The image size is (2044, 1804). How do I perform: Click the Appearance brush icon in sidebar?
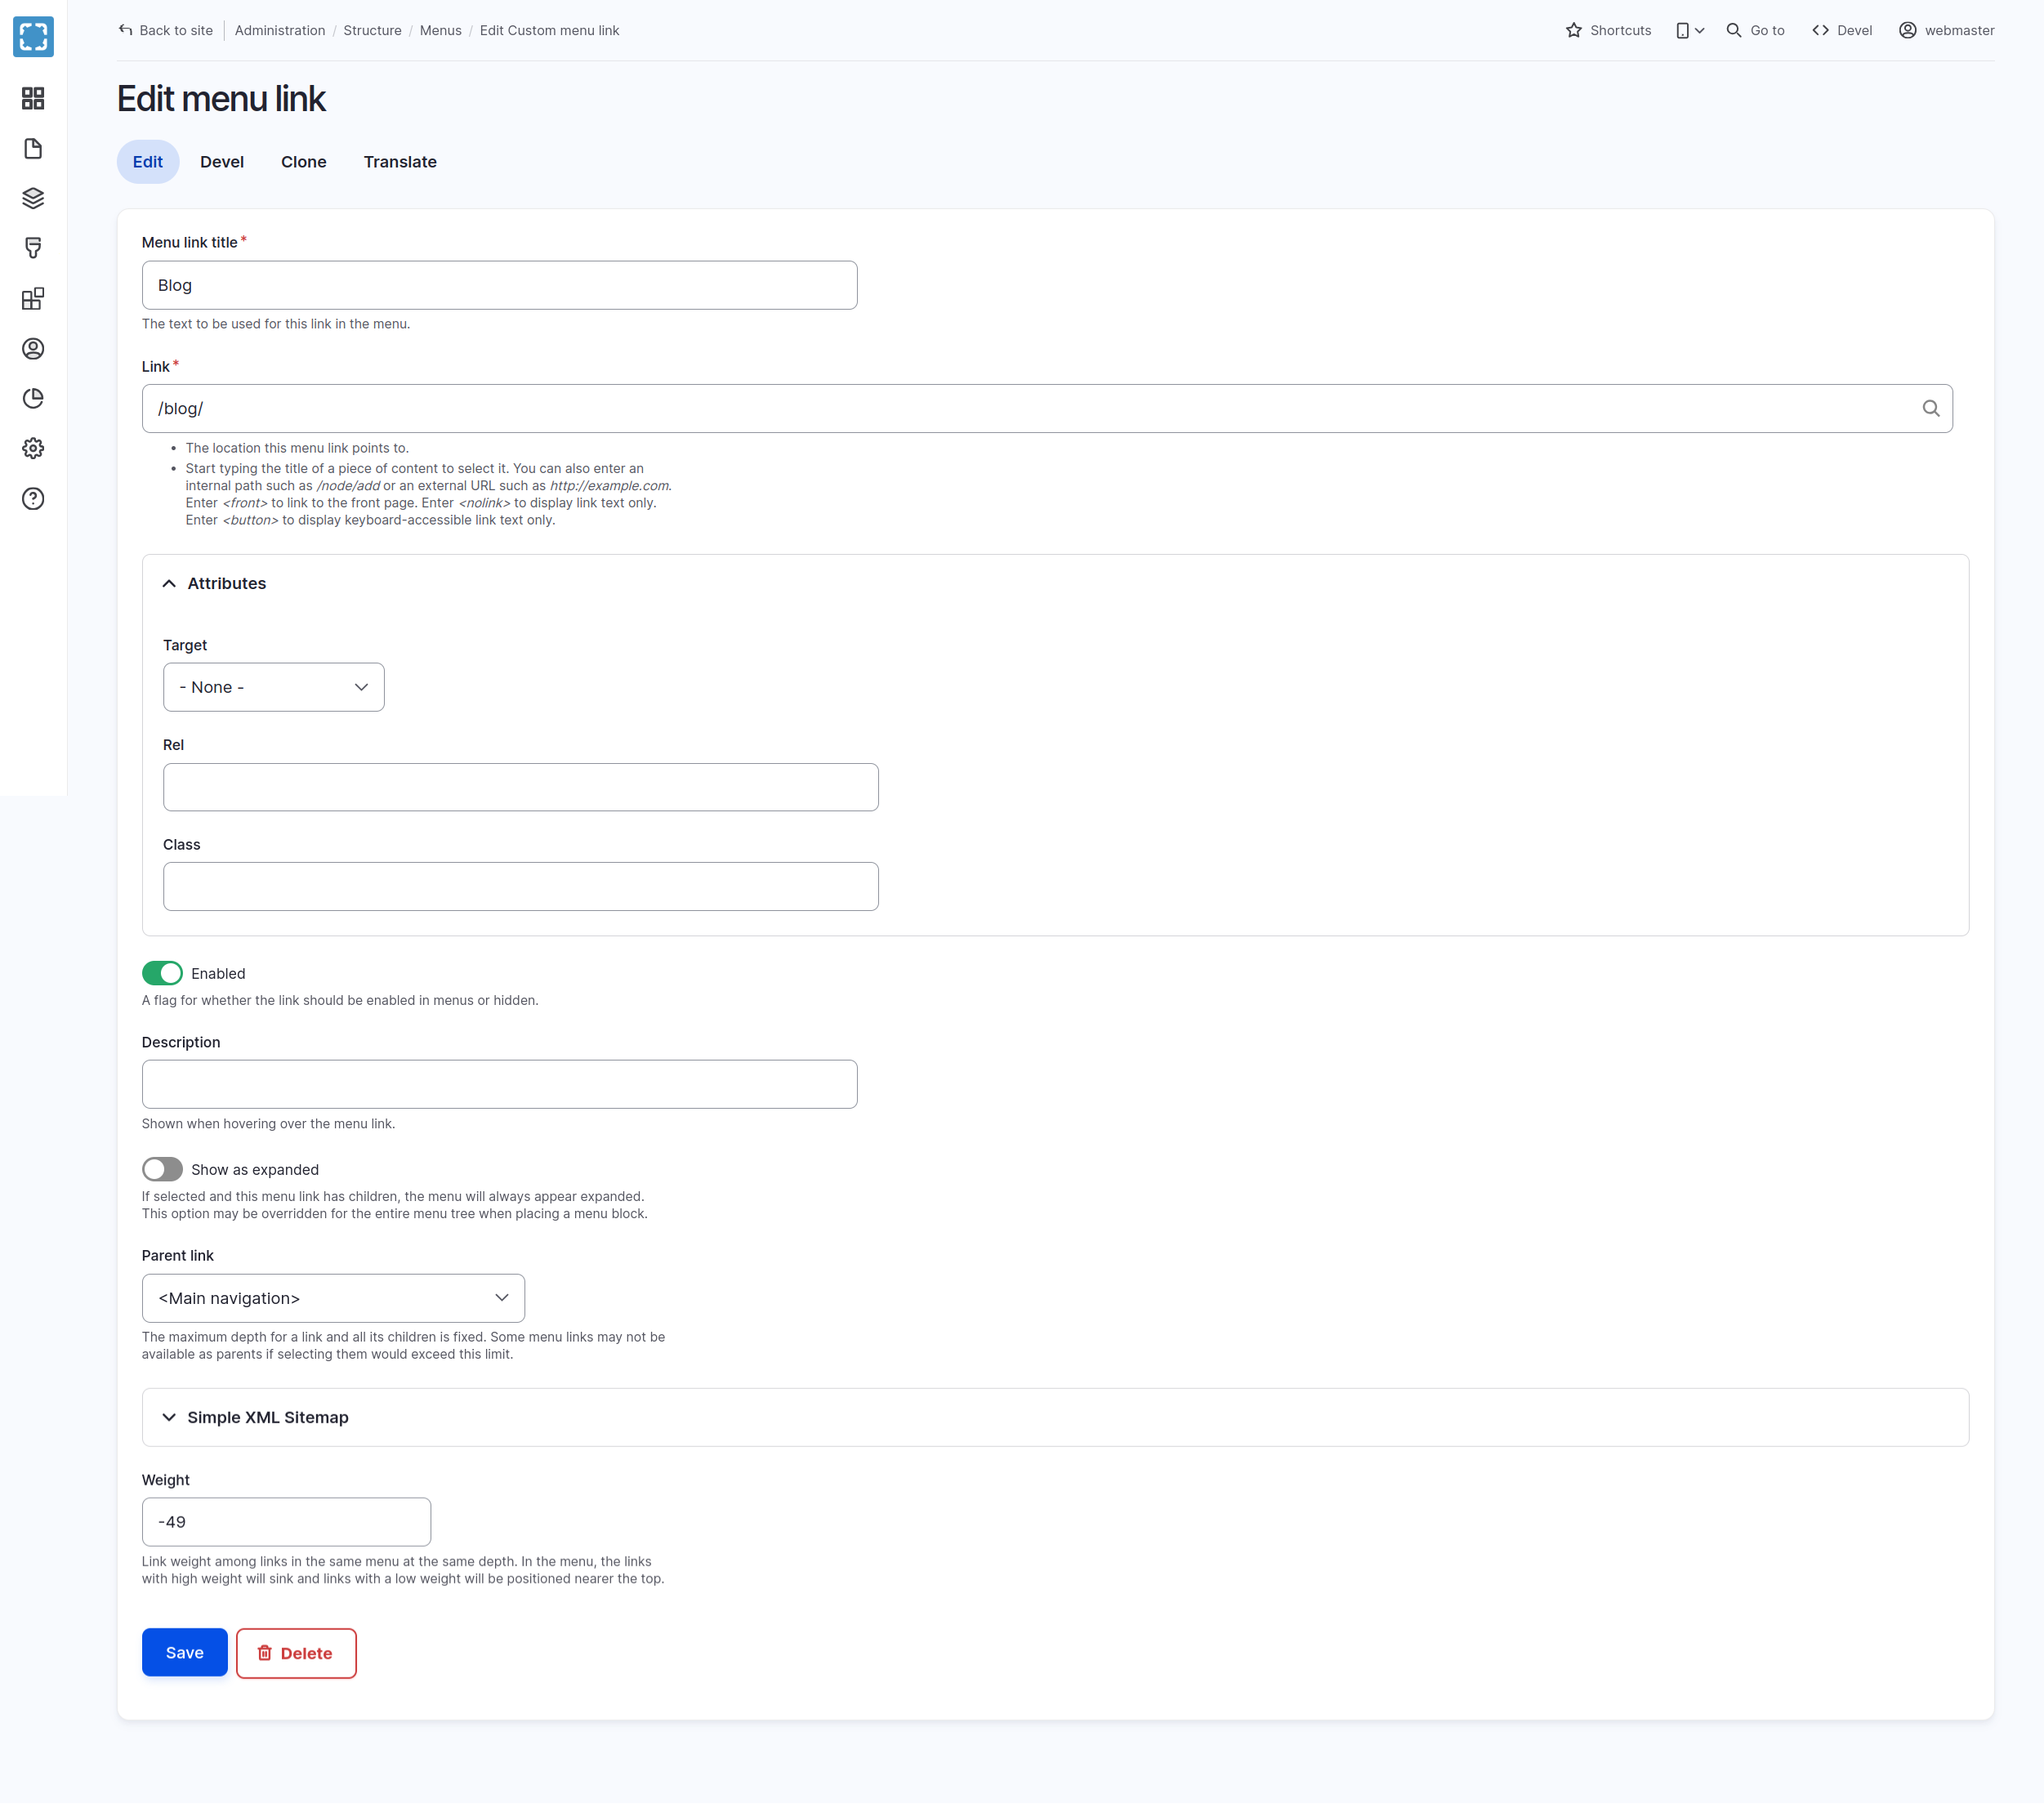tap(33, 248)
